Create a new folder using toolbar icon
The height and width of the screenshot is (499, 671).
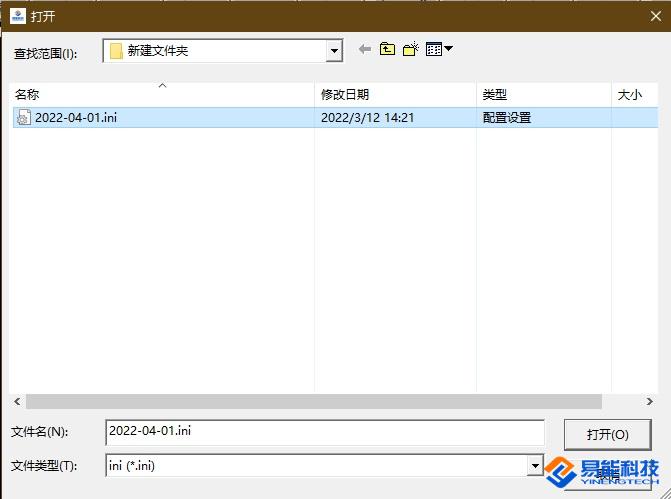pos(410,49)
